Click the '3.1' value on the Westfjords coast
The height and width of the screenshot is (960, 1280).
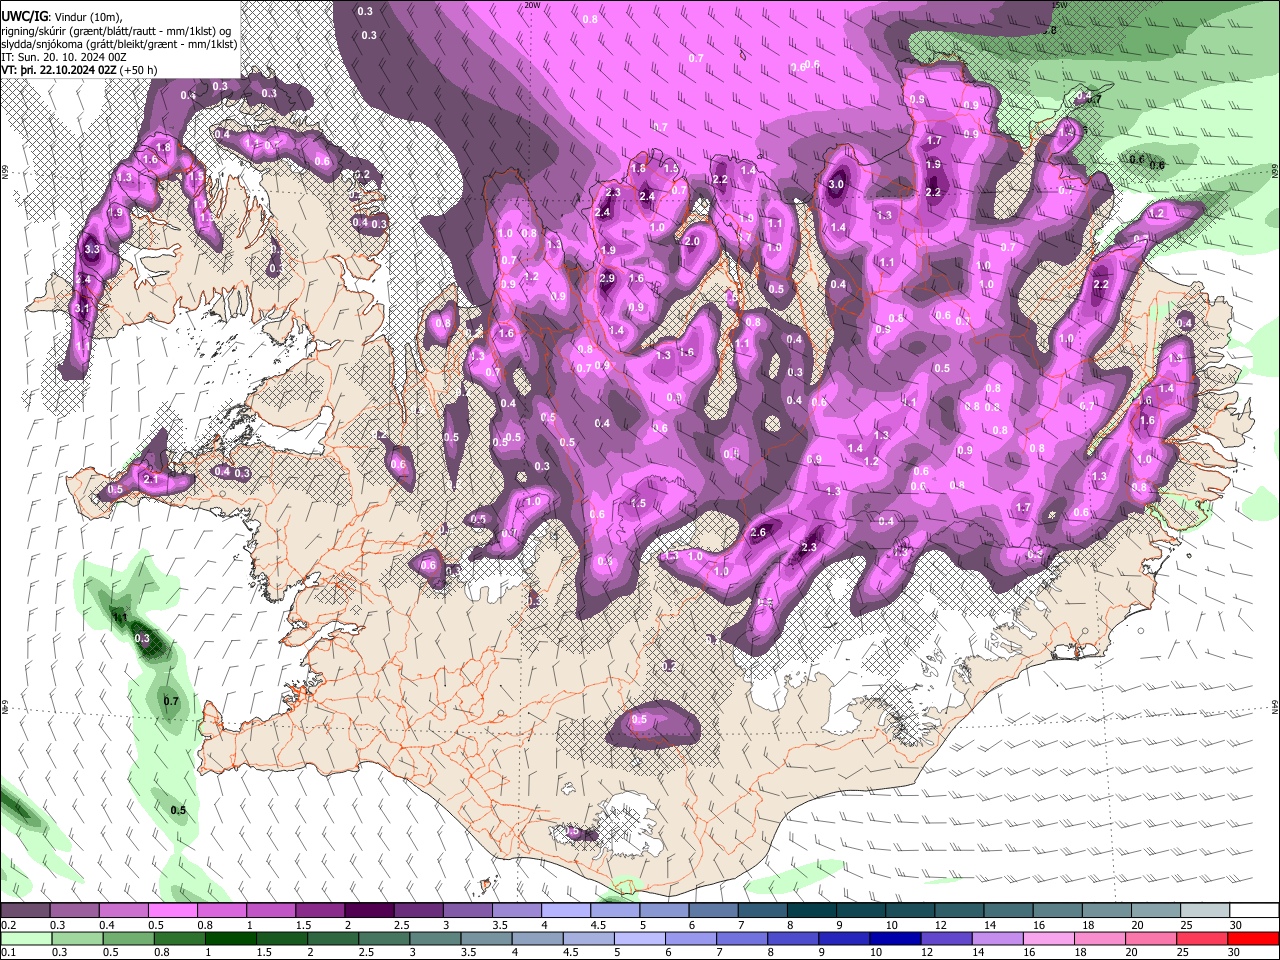pyautogui.click(x=81, y=309)
